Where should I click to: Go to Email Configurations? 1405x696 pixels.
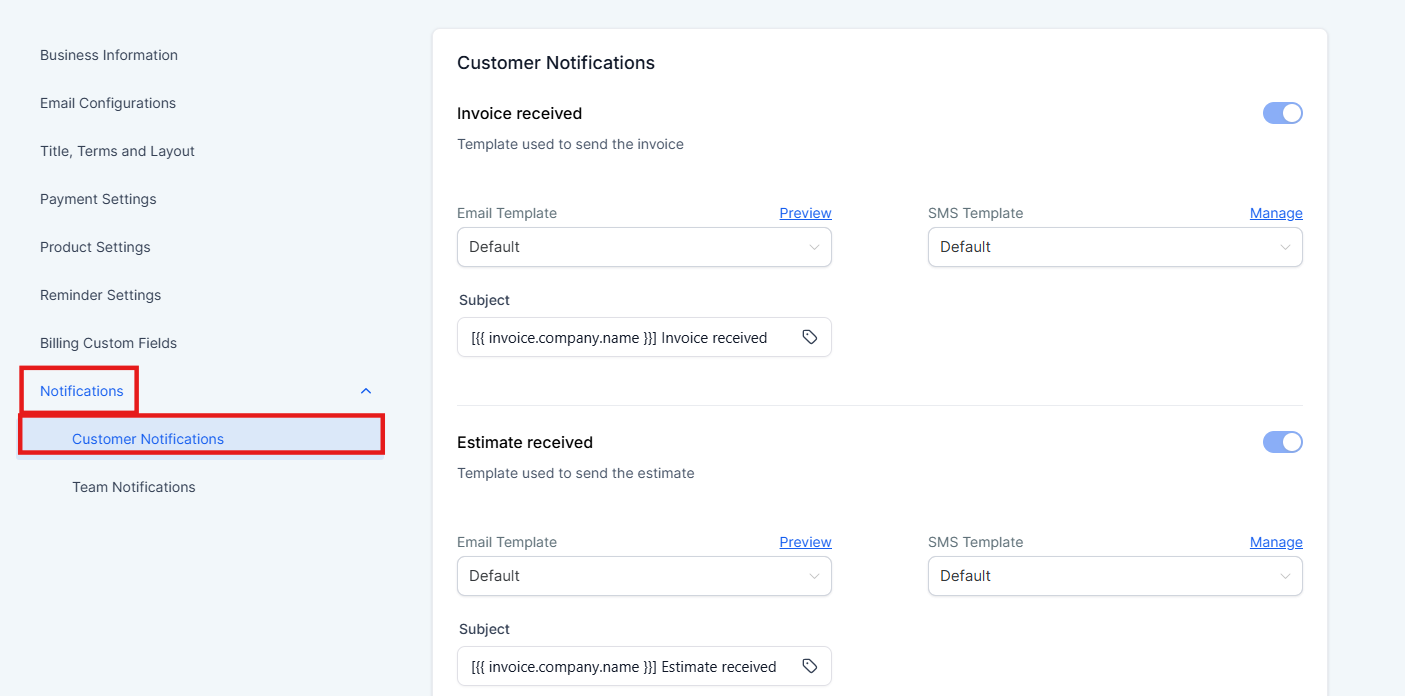tap(108, 103)
